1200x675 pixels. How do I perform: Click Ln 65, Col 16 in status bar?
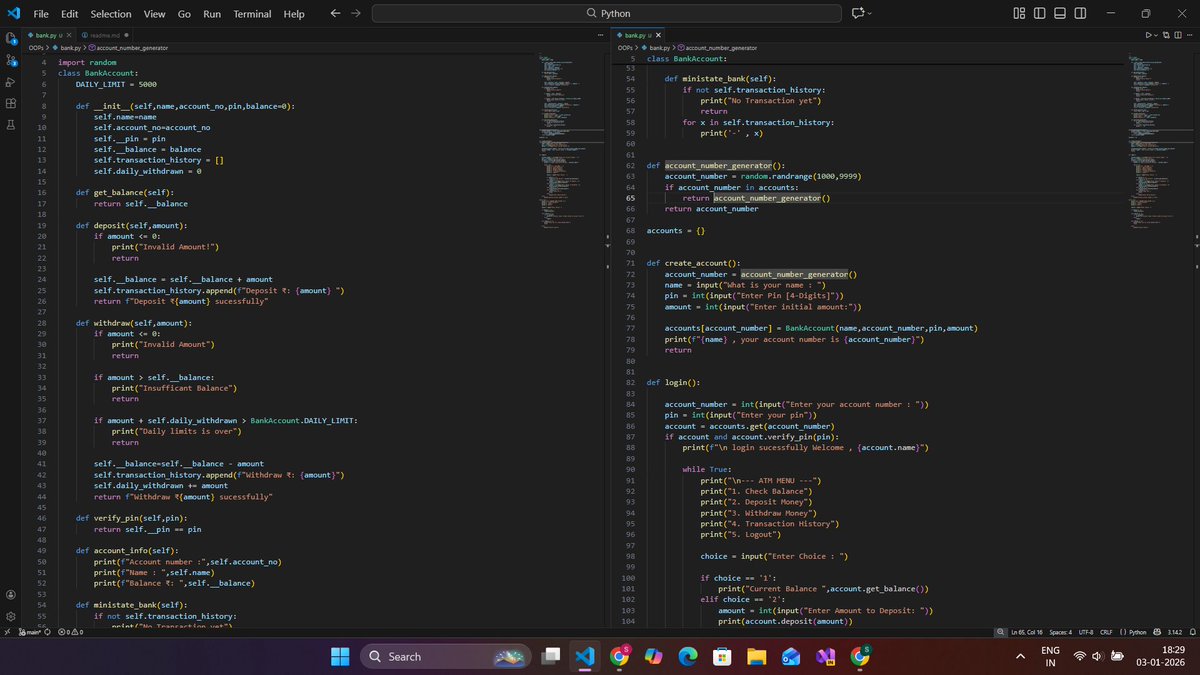[1028, 632]
